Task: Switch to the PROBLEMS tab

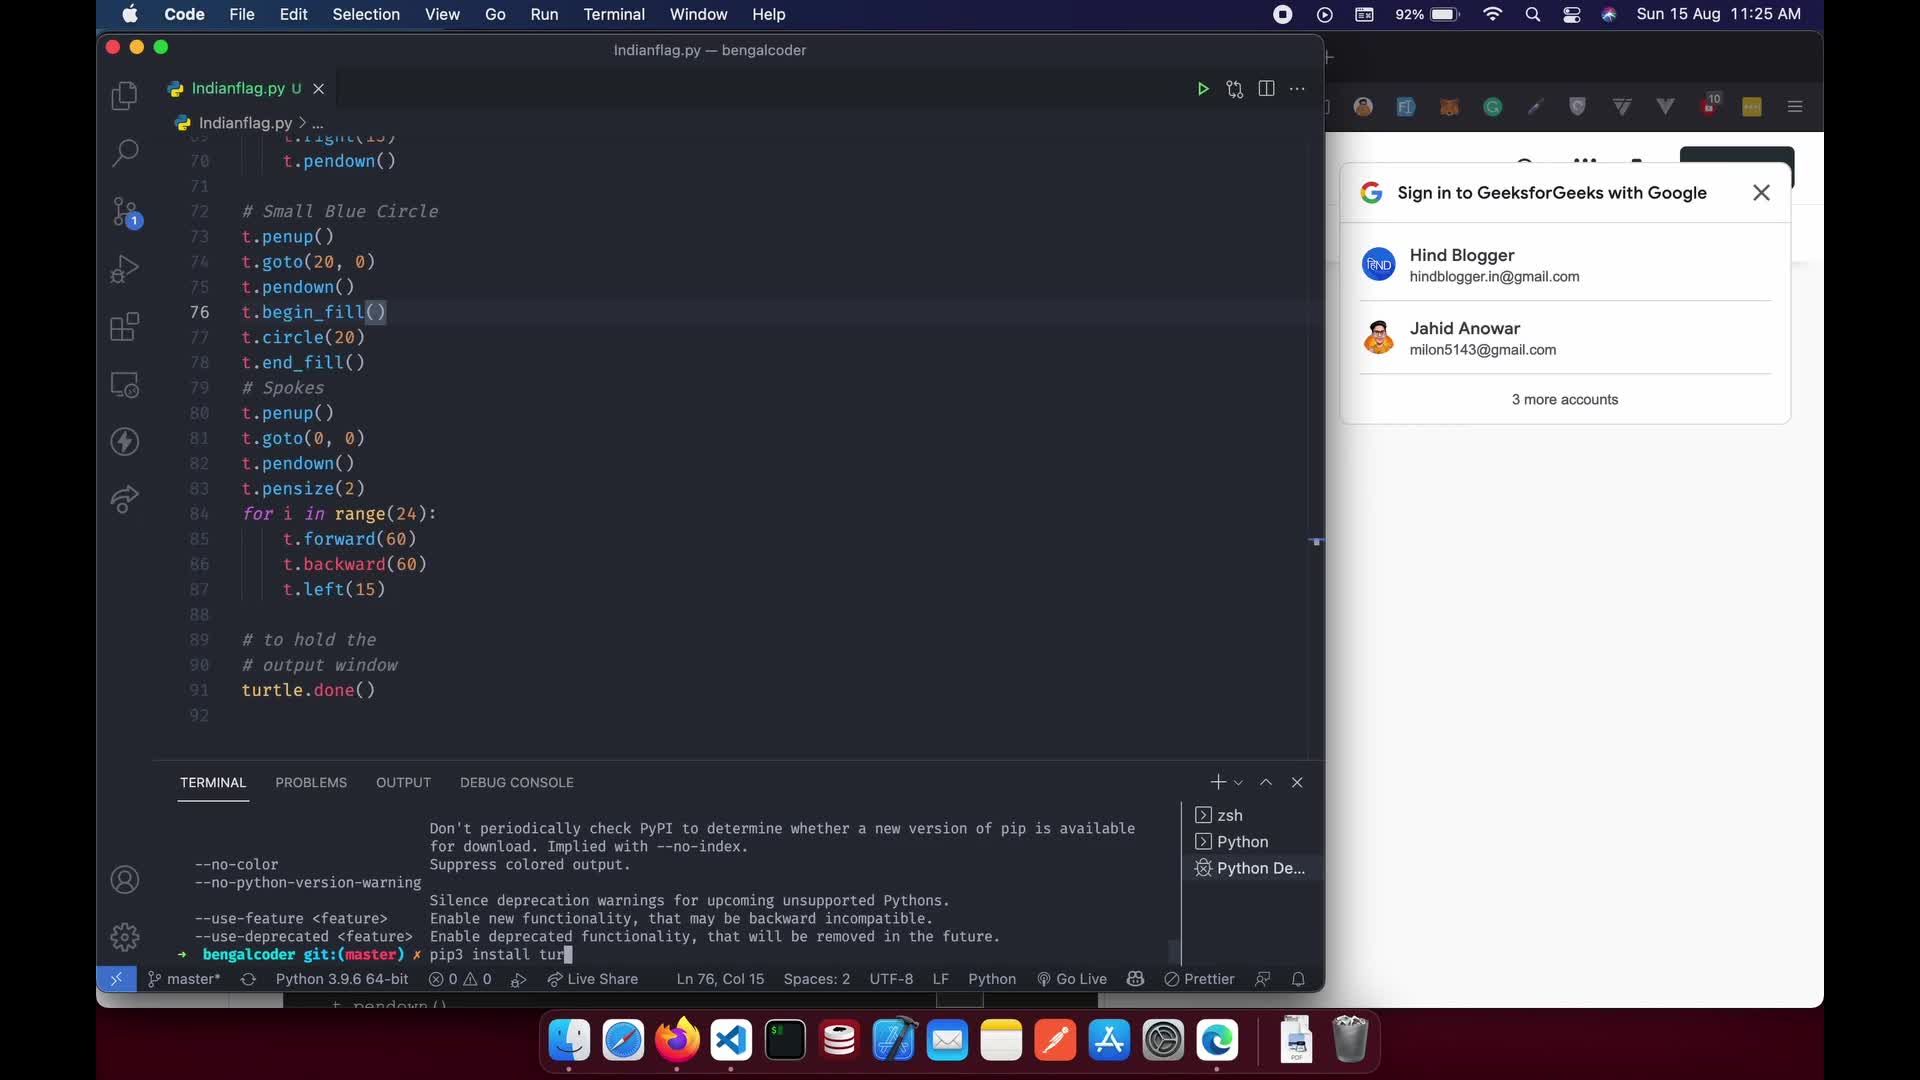Action: [x=311, y=782]
